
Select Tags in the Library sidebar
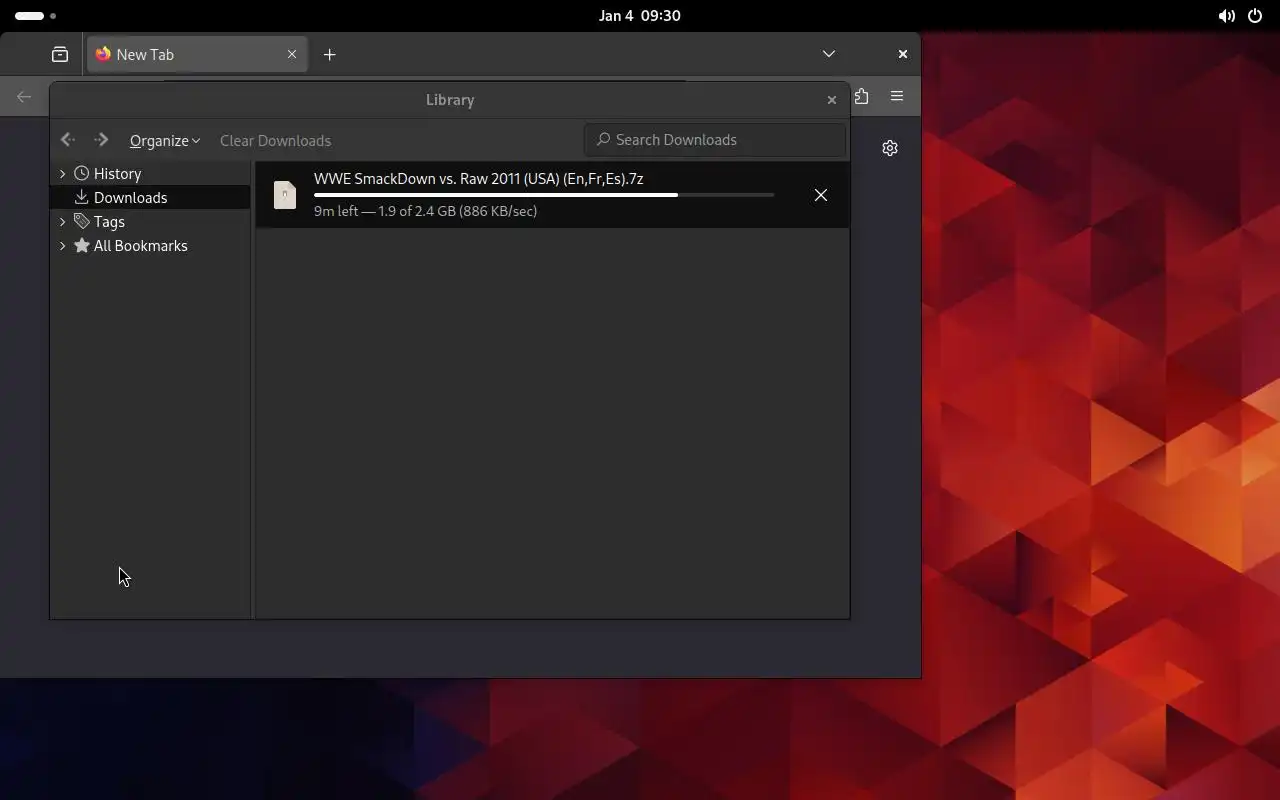coord(109,222)
